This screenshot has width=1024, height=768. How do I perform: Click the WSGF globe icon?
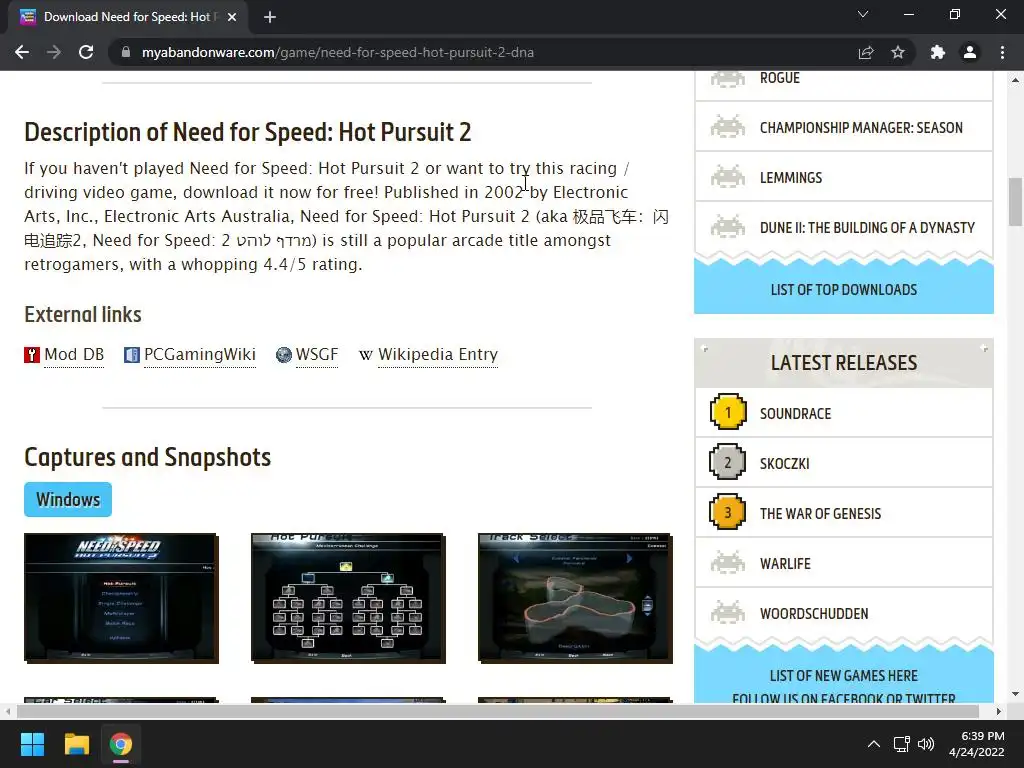pyautogui.click(x=283, y=355)
